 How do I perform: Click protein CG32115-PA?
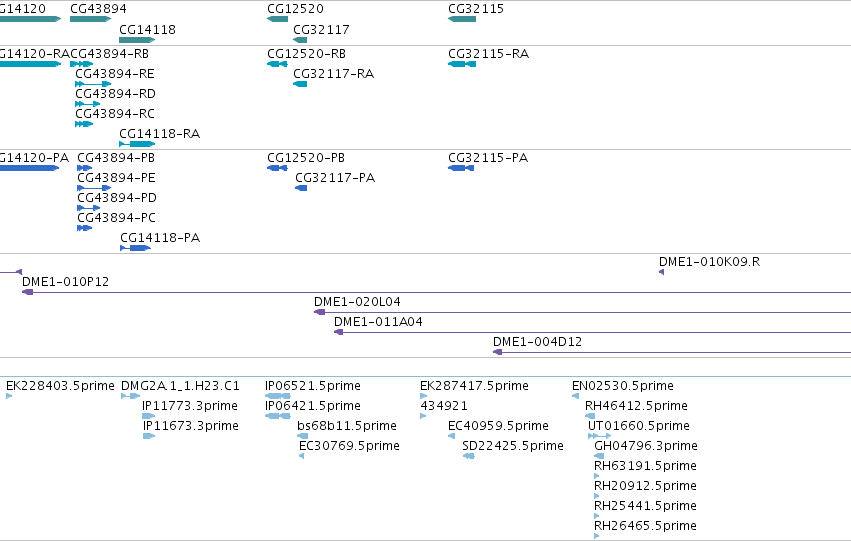461,168
